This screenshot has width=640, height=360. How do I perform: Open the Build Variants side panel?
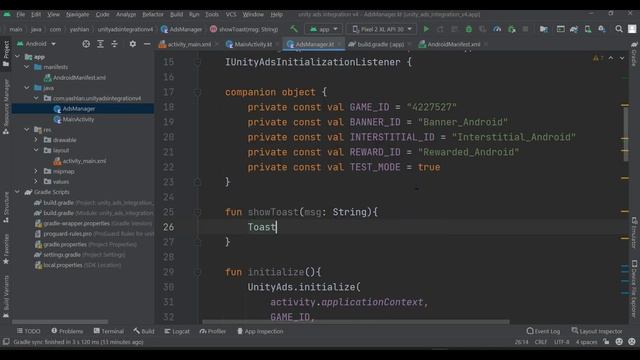(x=6, y=297)
